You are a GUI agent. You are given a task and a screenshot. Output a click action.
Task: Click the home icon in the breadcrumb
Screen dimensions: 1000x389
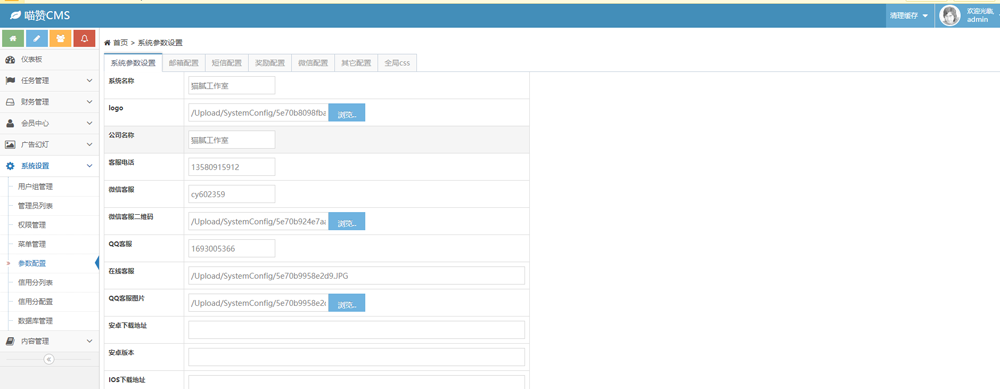(x=107, y=43)
